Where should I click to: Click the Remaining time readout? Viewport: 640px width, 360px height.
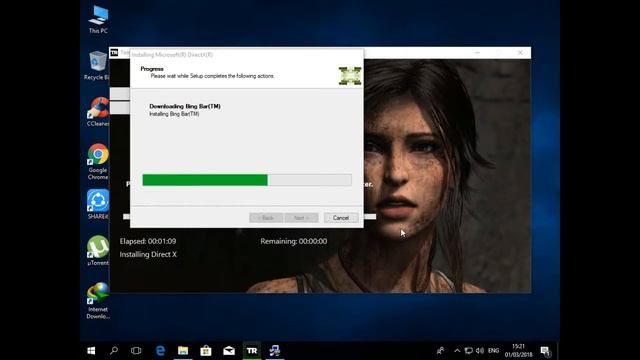293,241
